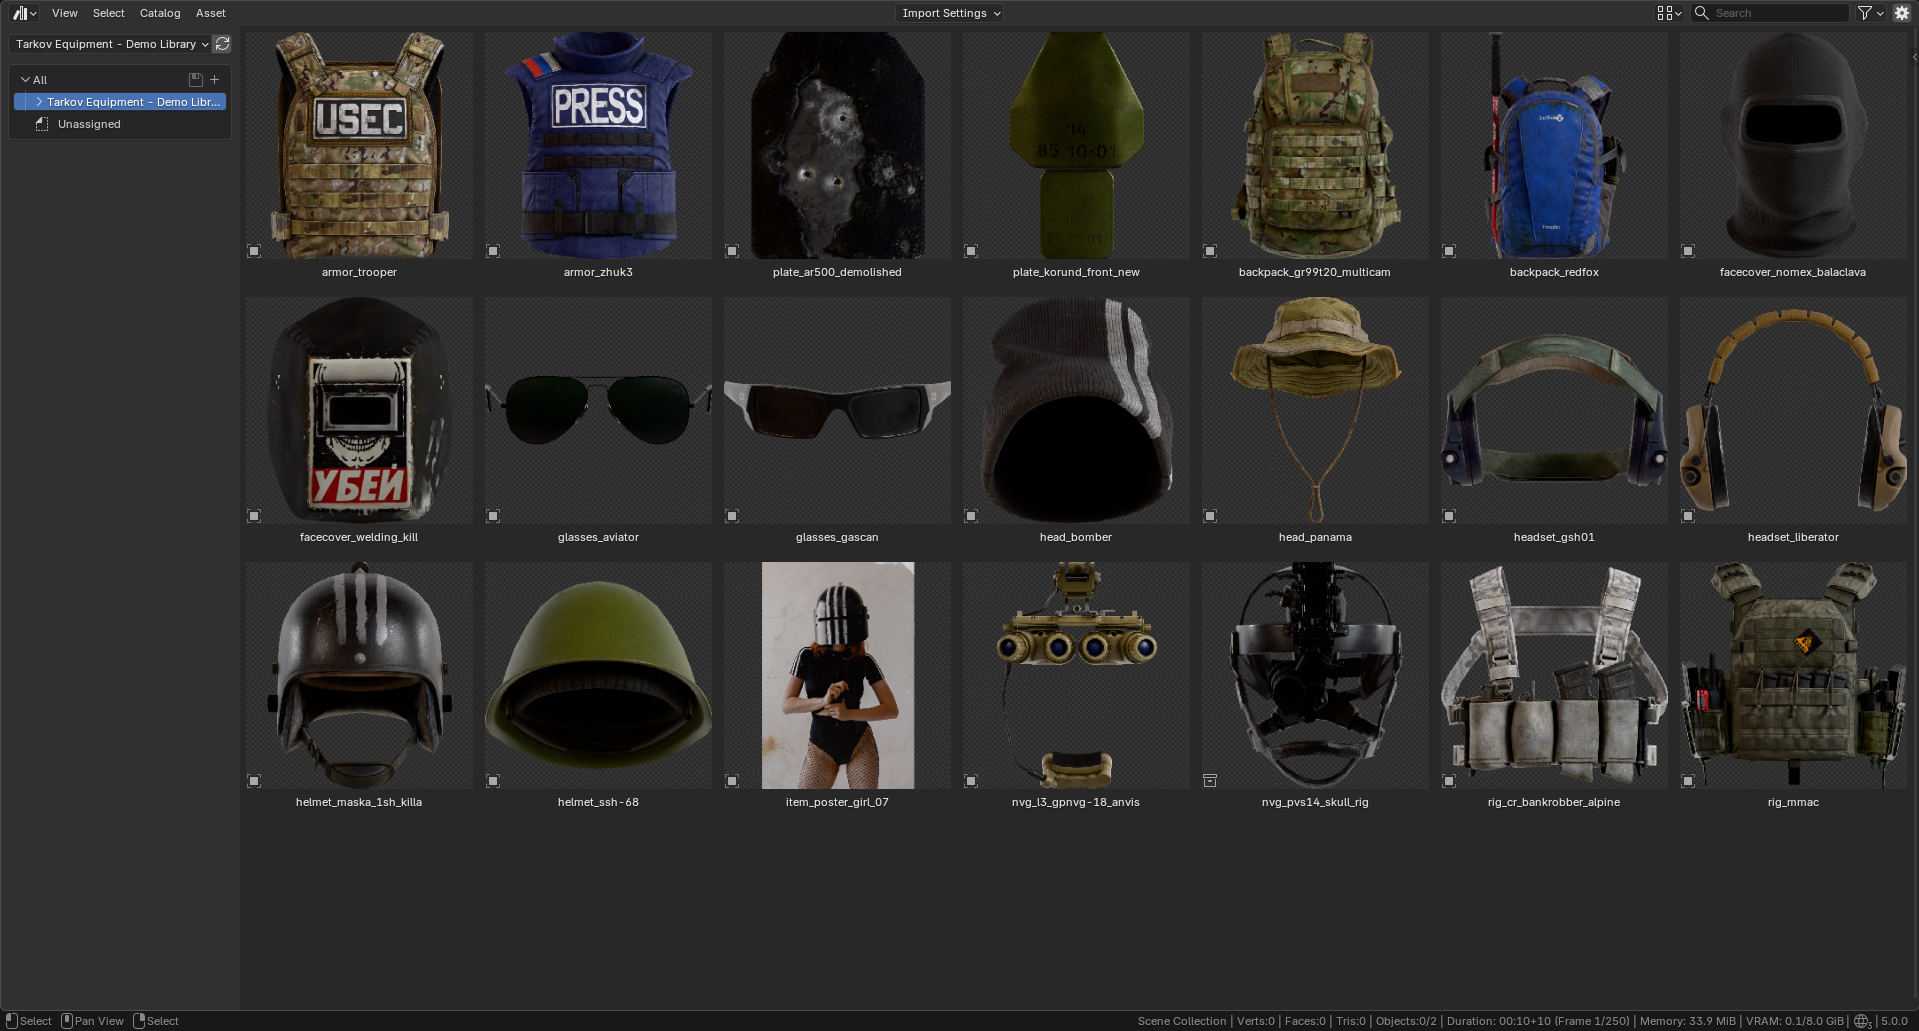Select the nvg_l3_gpnvg-18_anvis asset

click(x=1076, y=676)
